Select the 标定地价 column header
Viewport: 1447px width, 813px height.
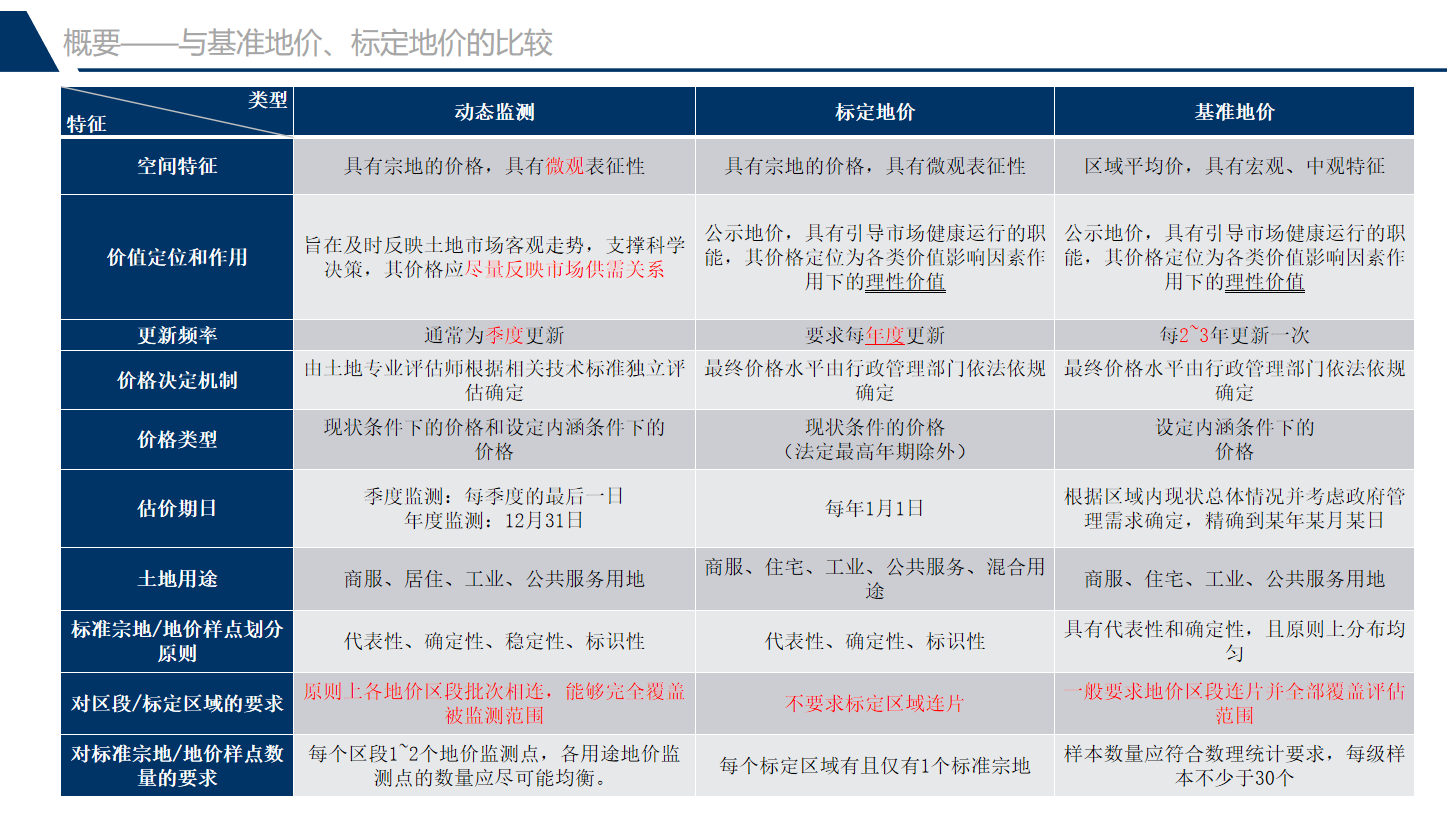pyautogui.click(x=875, y=112)
